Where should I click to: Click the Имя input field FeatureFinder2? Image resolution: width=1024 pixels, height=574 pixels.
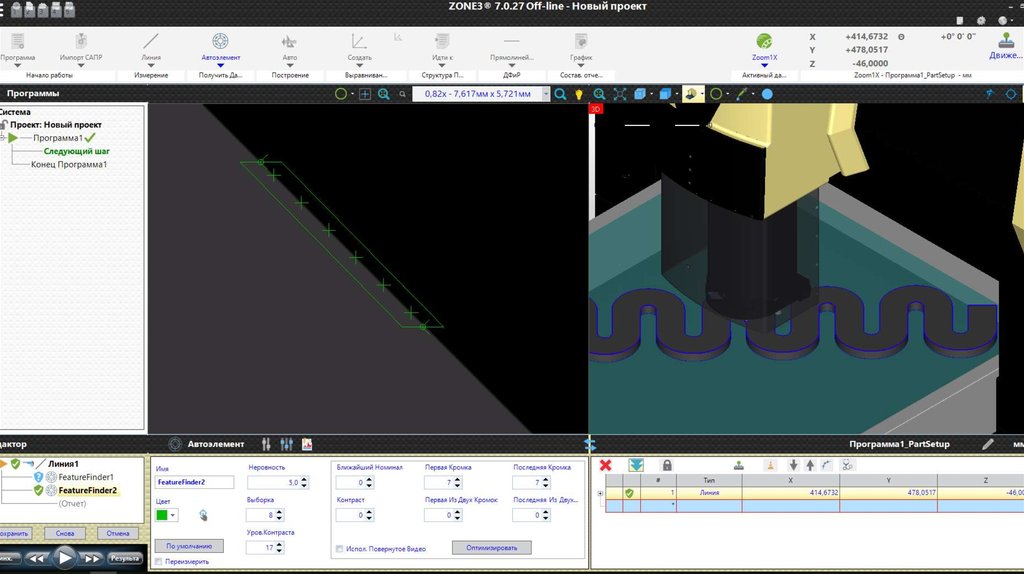tap(194, 482)
